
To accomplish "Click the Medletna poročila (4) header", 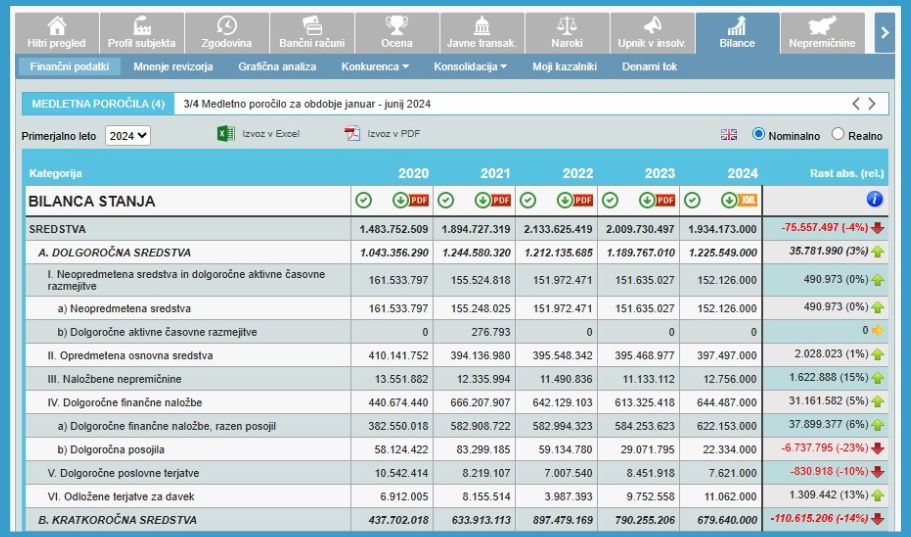I will coord(98,104).
